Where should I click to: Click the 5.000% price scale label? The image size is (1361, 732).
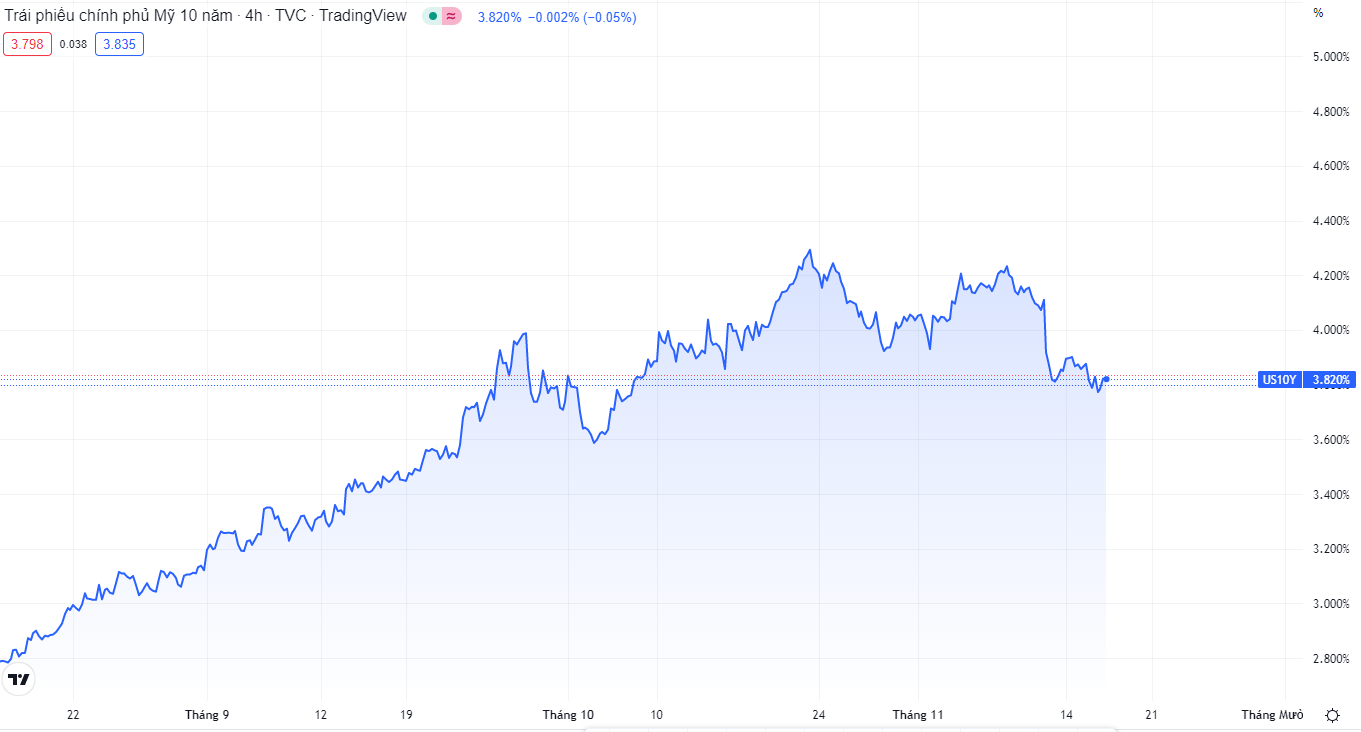(1330, 57)
